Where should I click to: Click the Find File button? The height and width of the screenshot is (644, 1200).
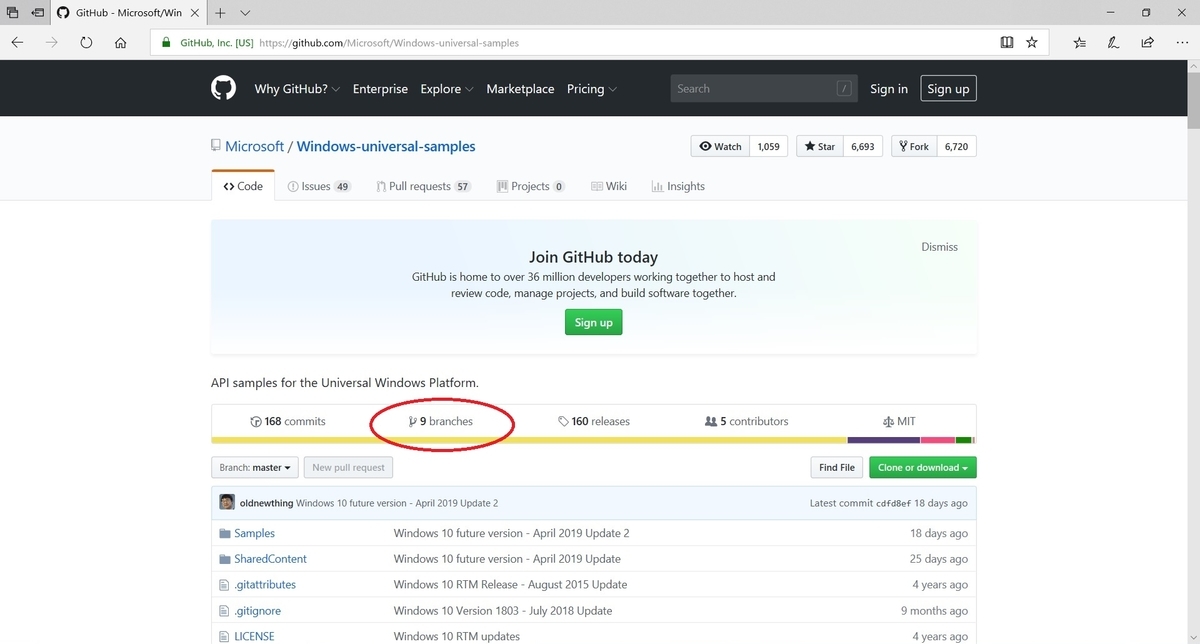tap(837, 467)
